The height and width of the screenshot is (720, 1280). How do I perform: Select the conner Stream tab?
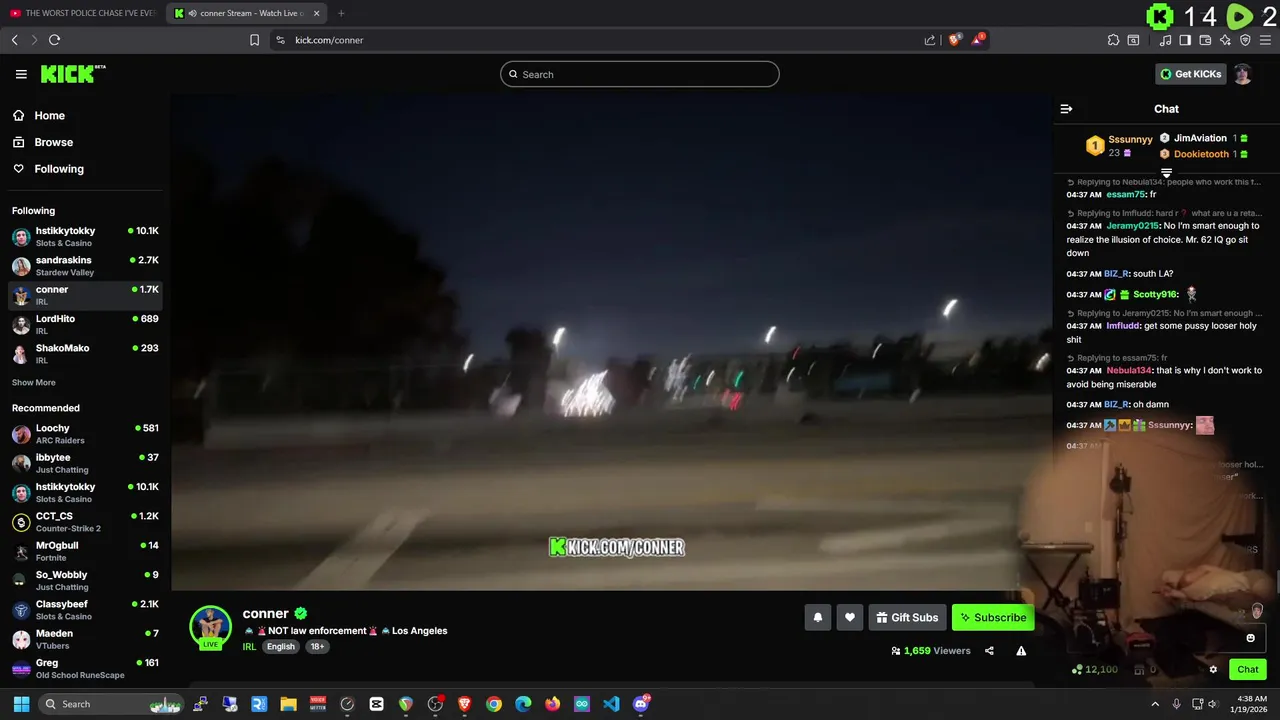[247, 13]
